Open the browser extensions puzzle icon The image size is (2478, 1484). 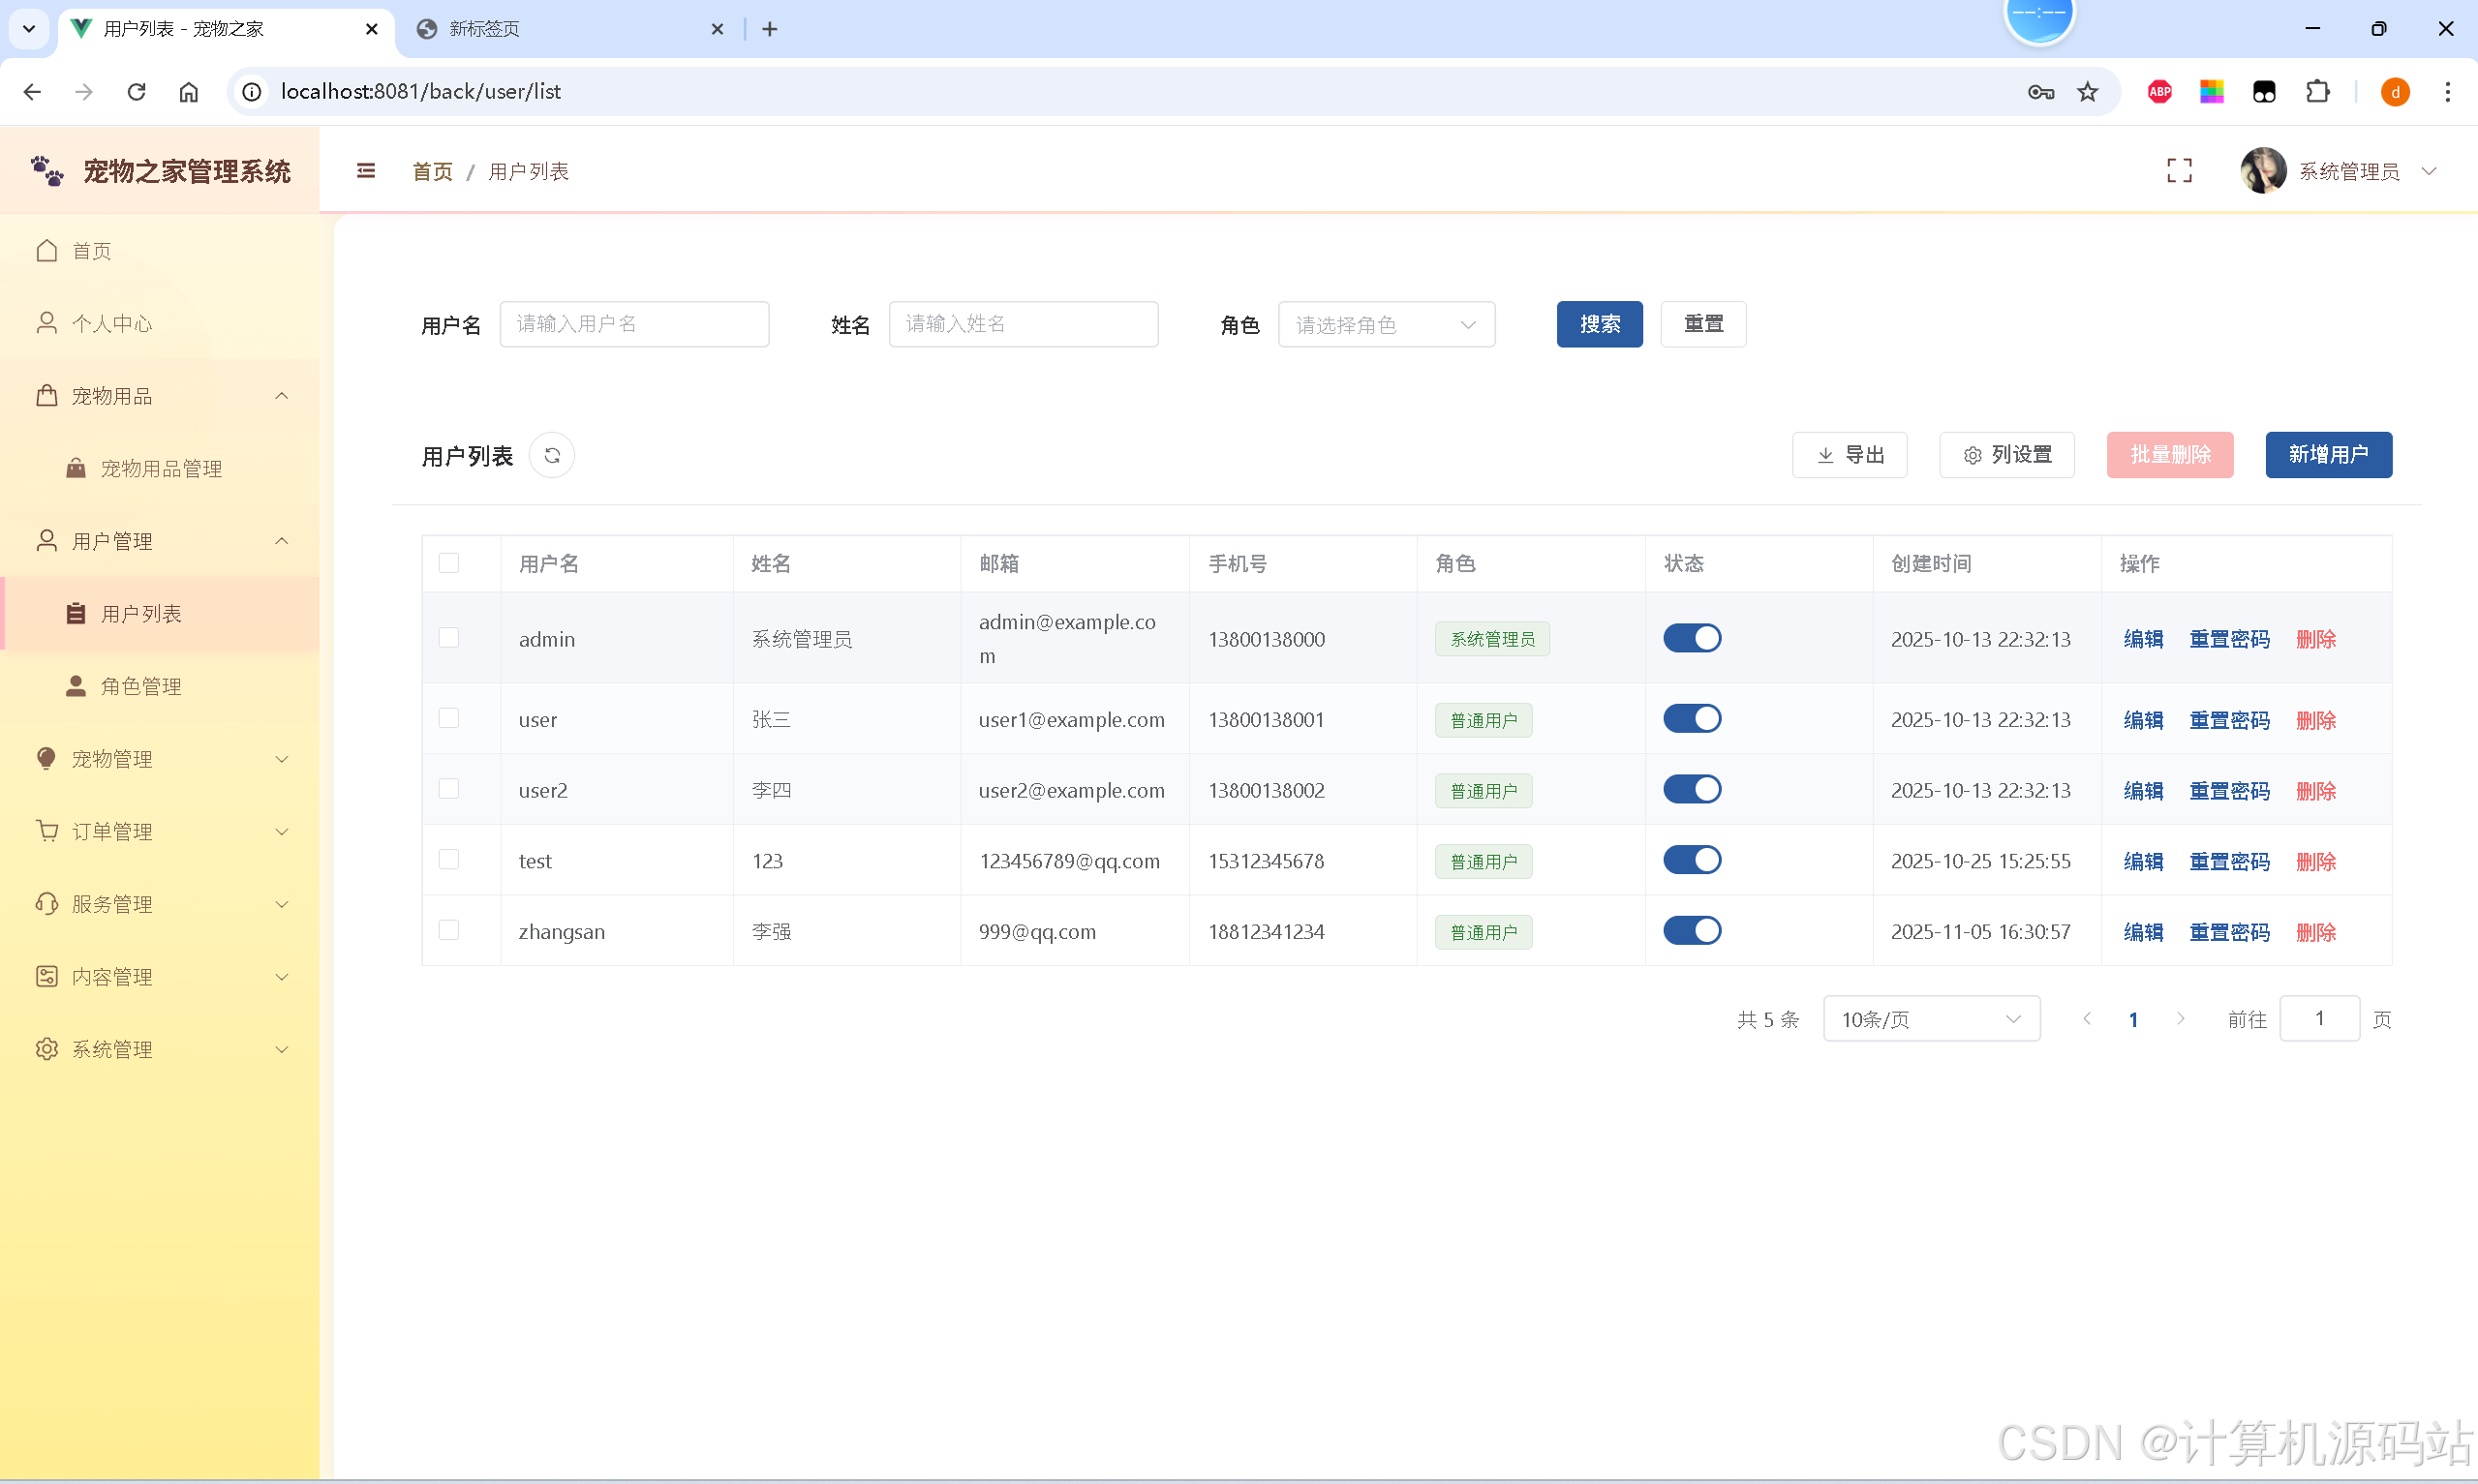tap(2317, 92)
